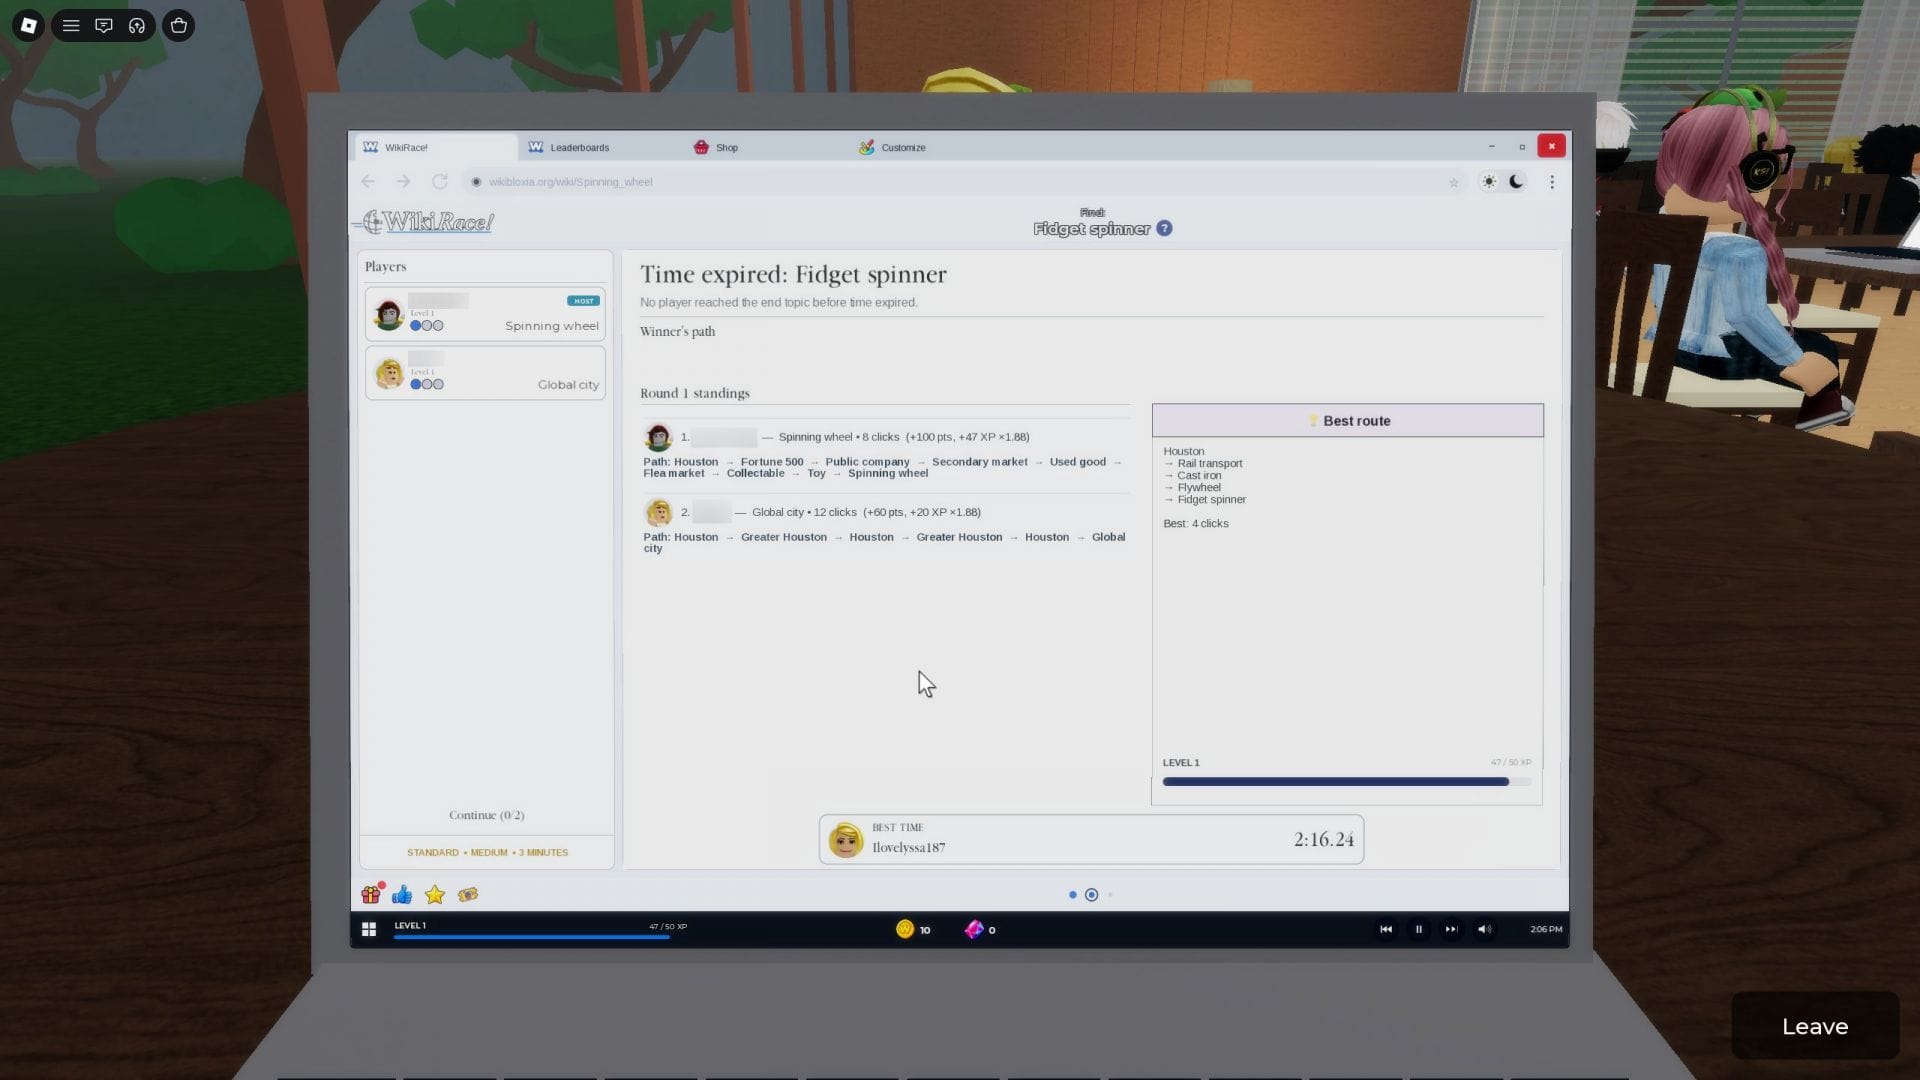The width and height of the screenshot is (1920, 1080).
Task: Click the browser back arrow
Action: click(x=368, y=182)
